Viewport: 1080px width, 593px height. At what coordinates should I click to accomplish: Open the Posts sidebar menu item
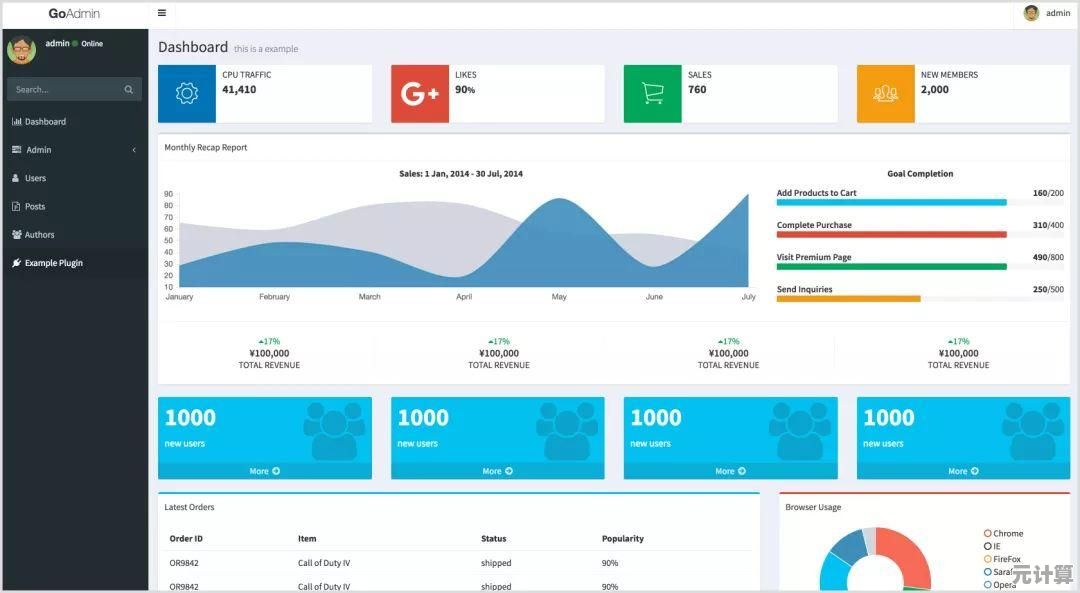pos(75,207)
